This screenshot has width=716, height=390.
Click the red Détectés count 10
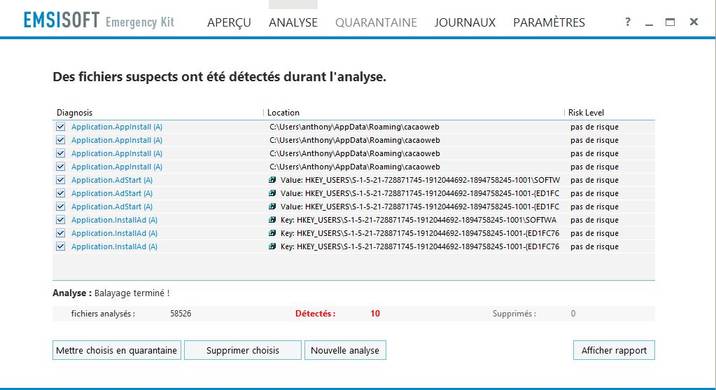(x=375, y=313)
